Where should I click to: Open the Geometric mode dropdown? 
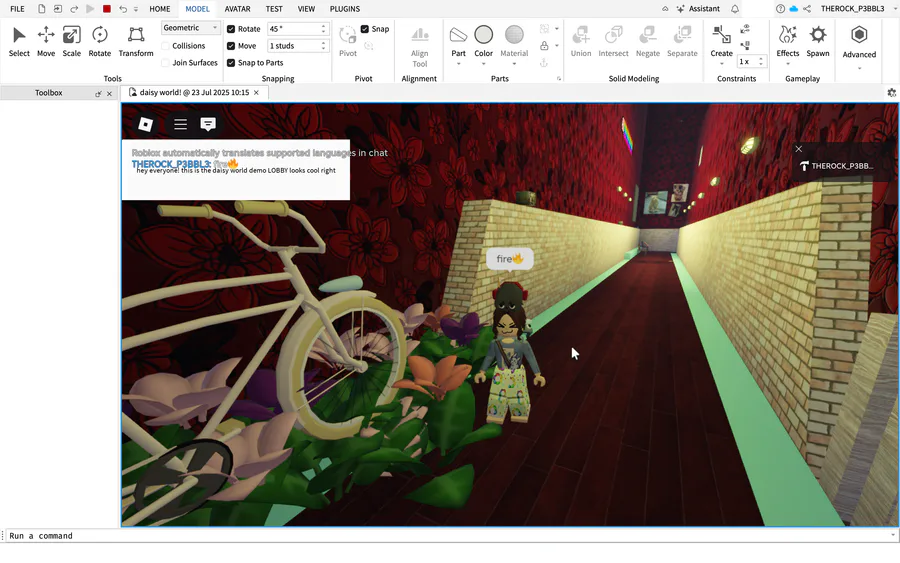pyautogui.click(x=190, y=28)
